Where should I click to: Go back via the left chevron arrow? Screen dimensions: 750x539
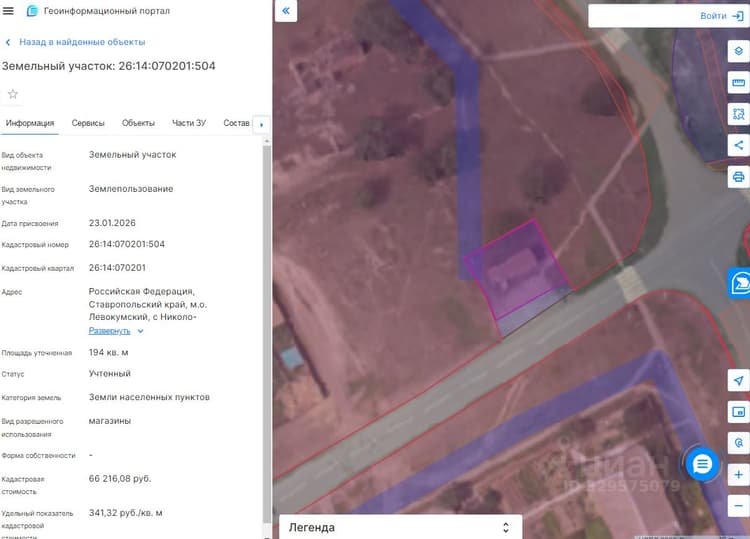[8, 42]
